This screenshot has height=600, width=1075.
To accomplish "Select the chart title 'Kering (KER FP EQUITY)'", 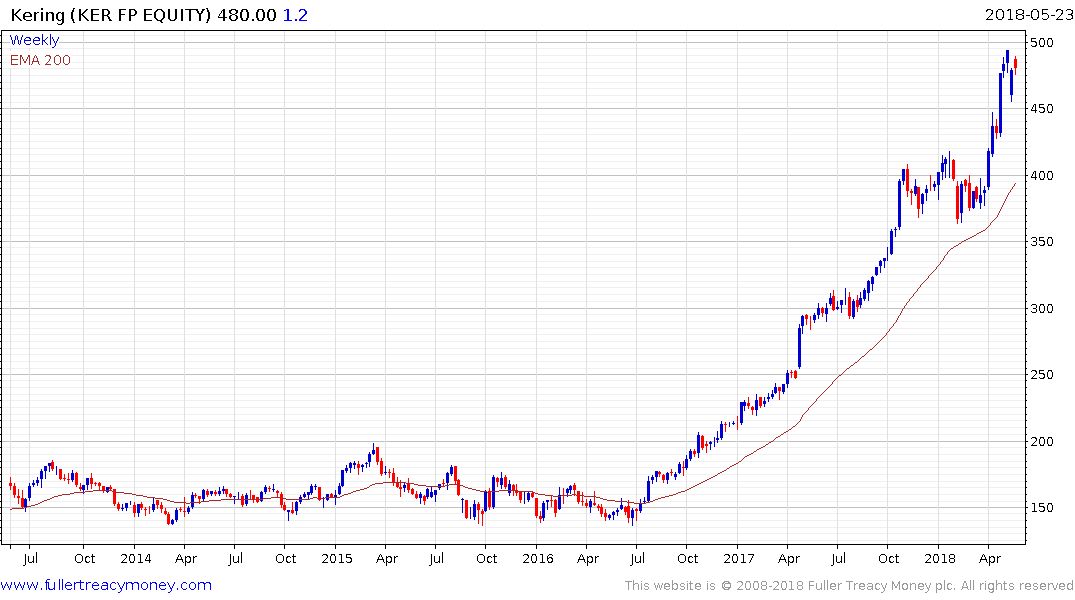I will tap(111, 14).
